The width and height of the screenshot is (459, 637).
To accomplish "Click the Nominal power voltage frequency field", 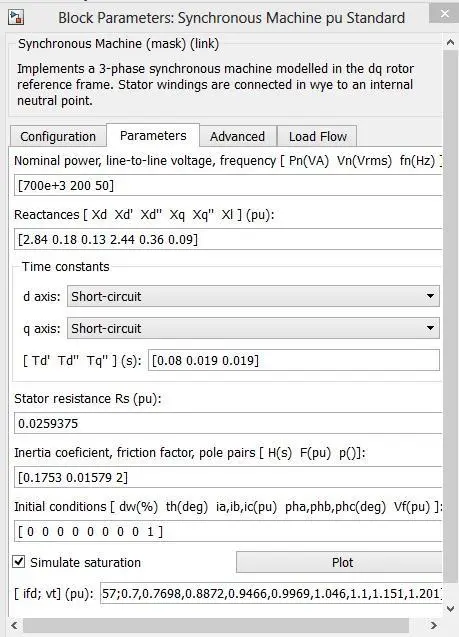I will pyautogui.click(x=228, y=185).
